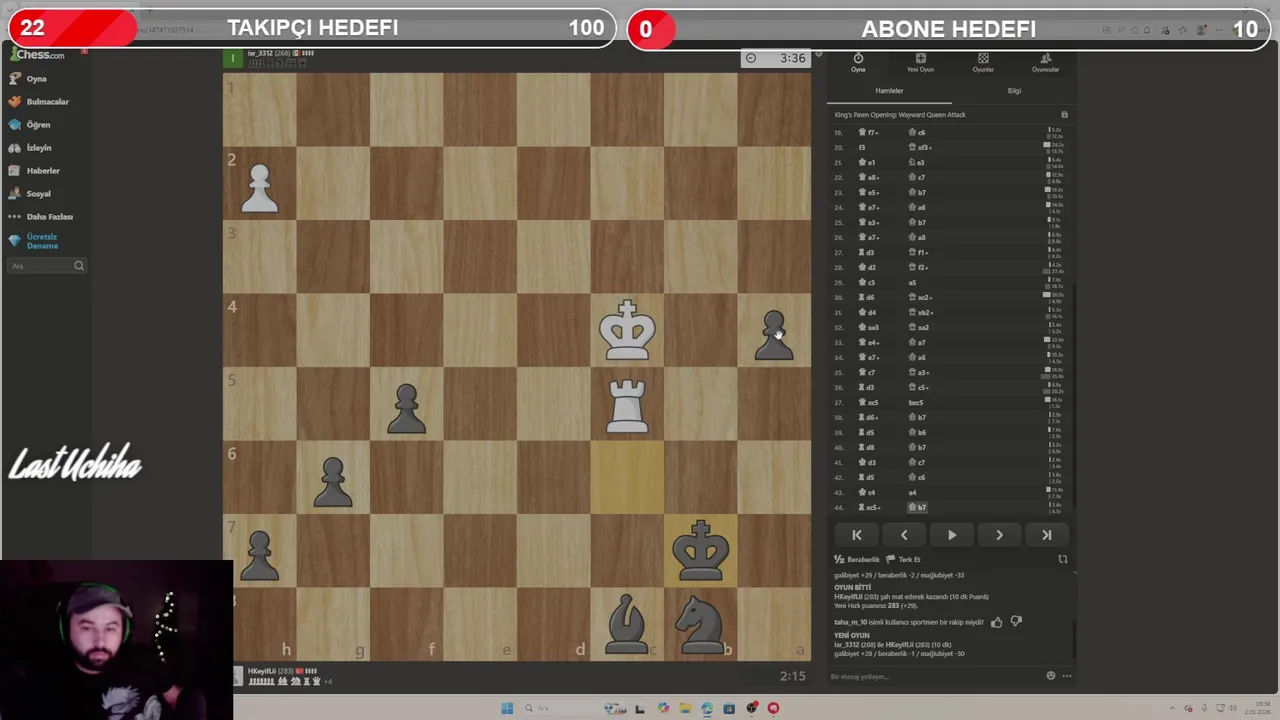This screenshot has height=720, width=1280.
Task: Open chat options three-dot menu
Action: [x=1066, y=676]
